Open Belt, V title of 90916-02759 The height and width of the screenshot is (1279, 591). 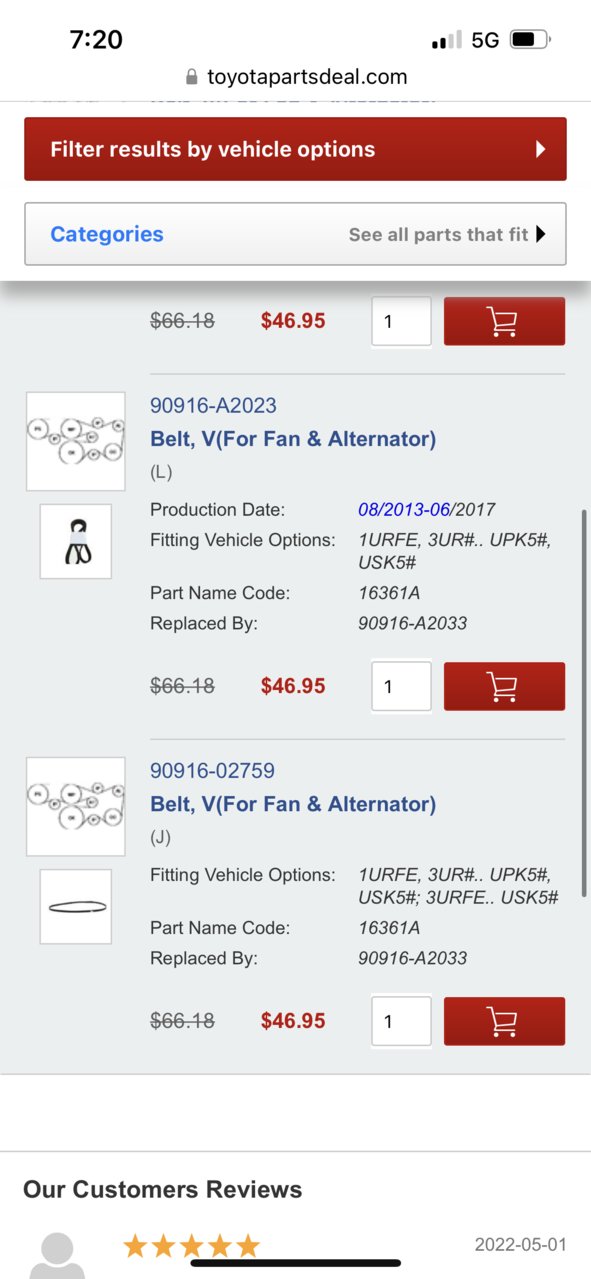point(293,803)
